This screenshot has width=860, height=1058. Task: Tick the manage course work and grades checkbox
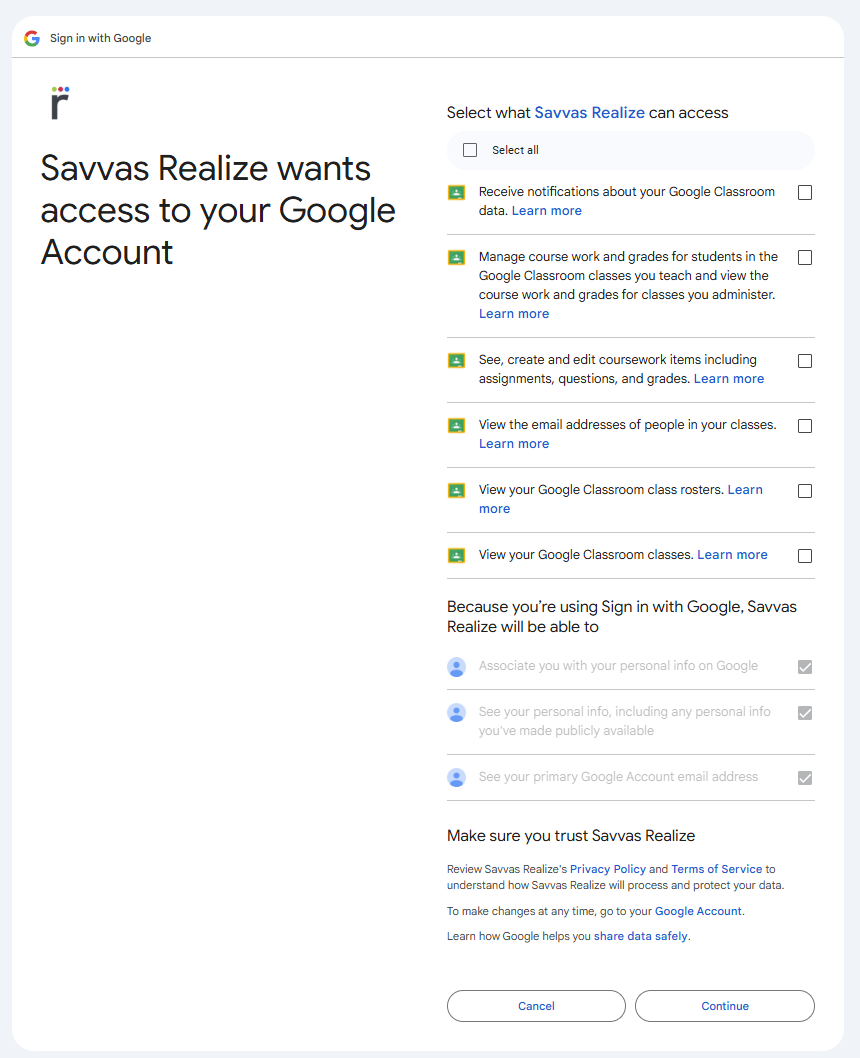point(805,258)
